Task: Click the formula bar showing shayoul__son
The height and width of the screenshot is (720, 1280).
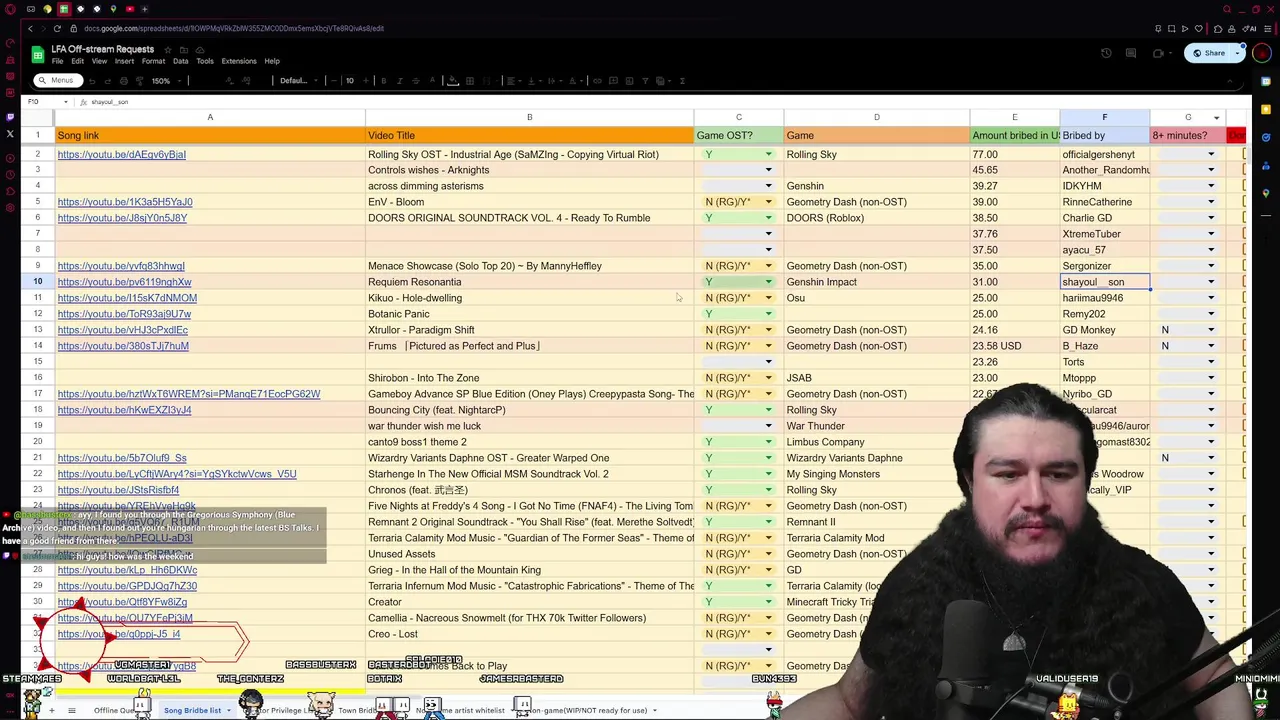Action: 660,102
